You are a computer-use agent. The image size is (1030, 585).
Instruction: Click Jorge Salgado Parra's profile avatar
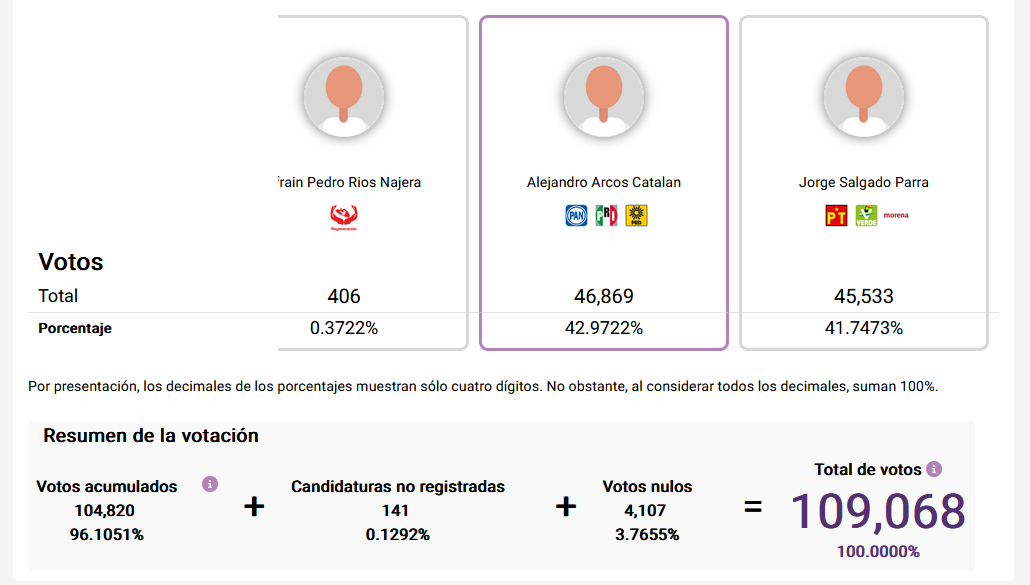click(863, 96)
